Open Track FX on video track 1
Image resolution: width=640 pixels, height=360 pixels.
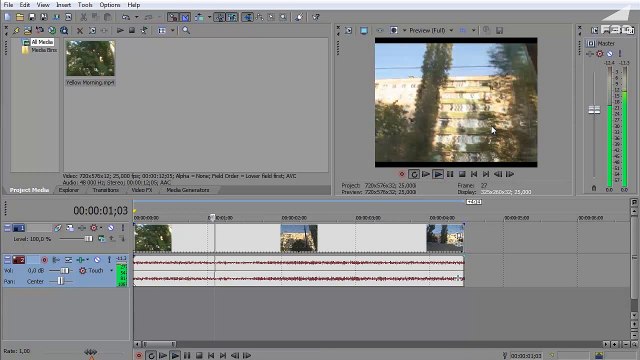tap(82, 228)
